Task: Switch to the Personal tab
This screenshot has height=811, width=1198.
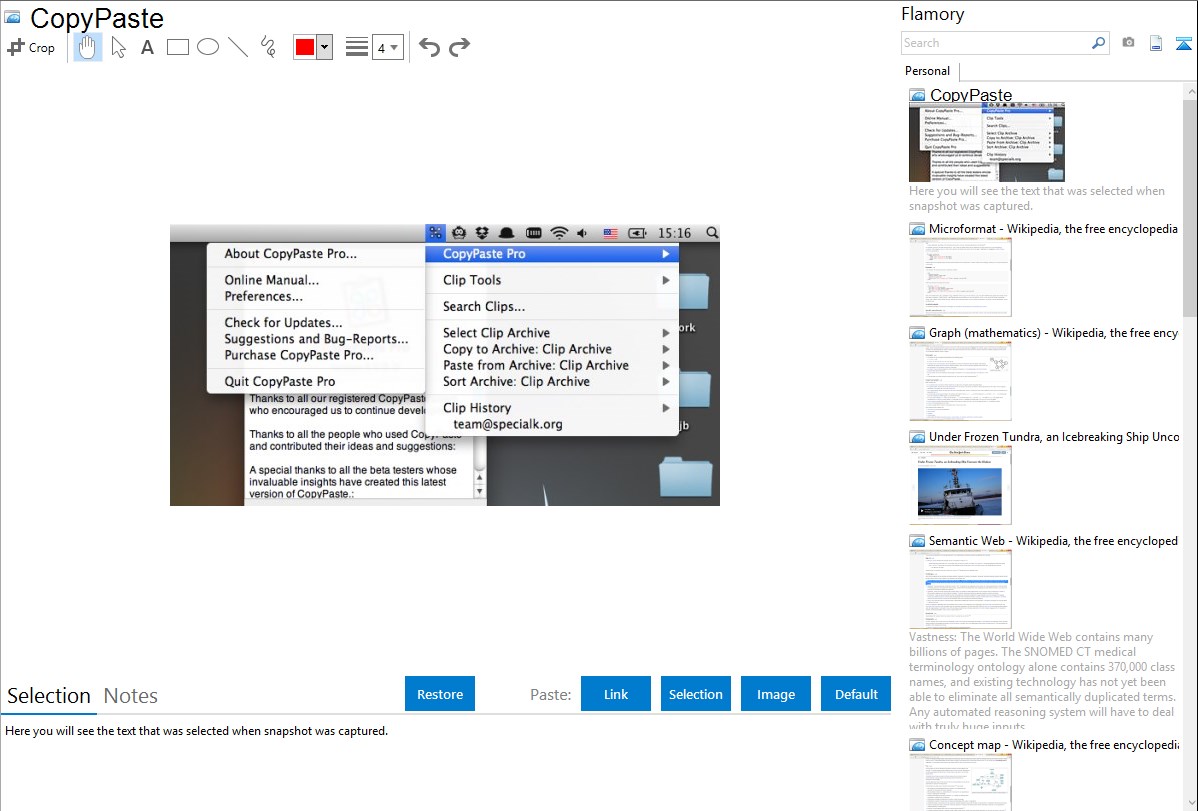Action: pyautogui.click(x=928, y=71)
